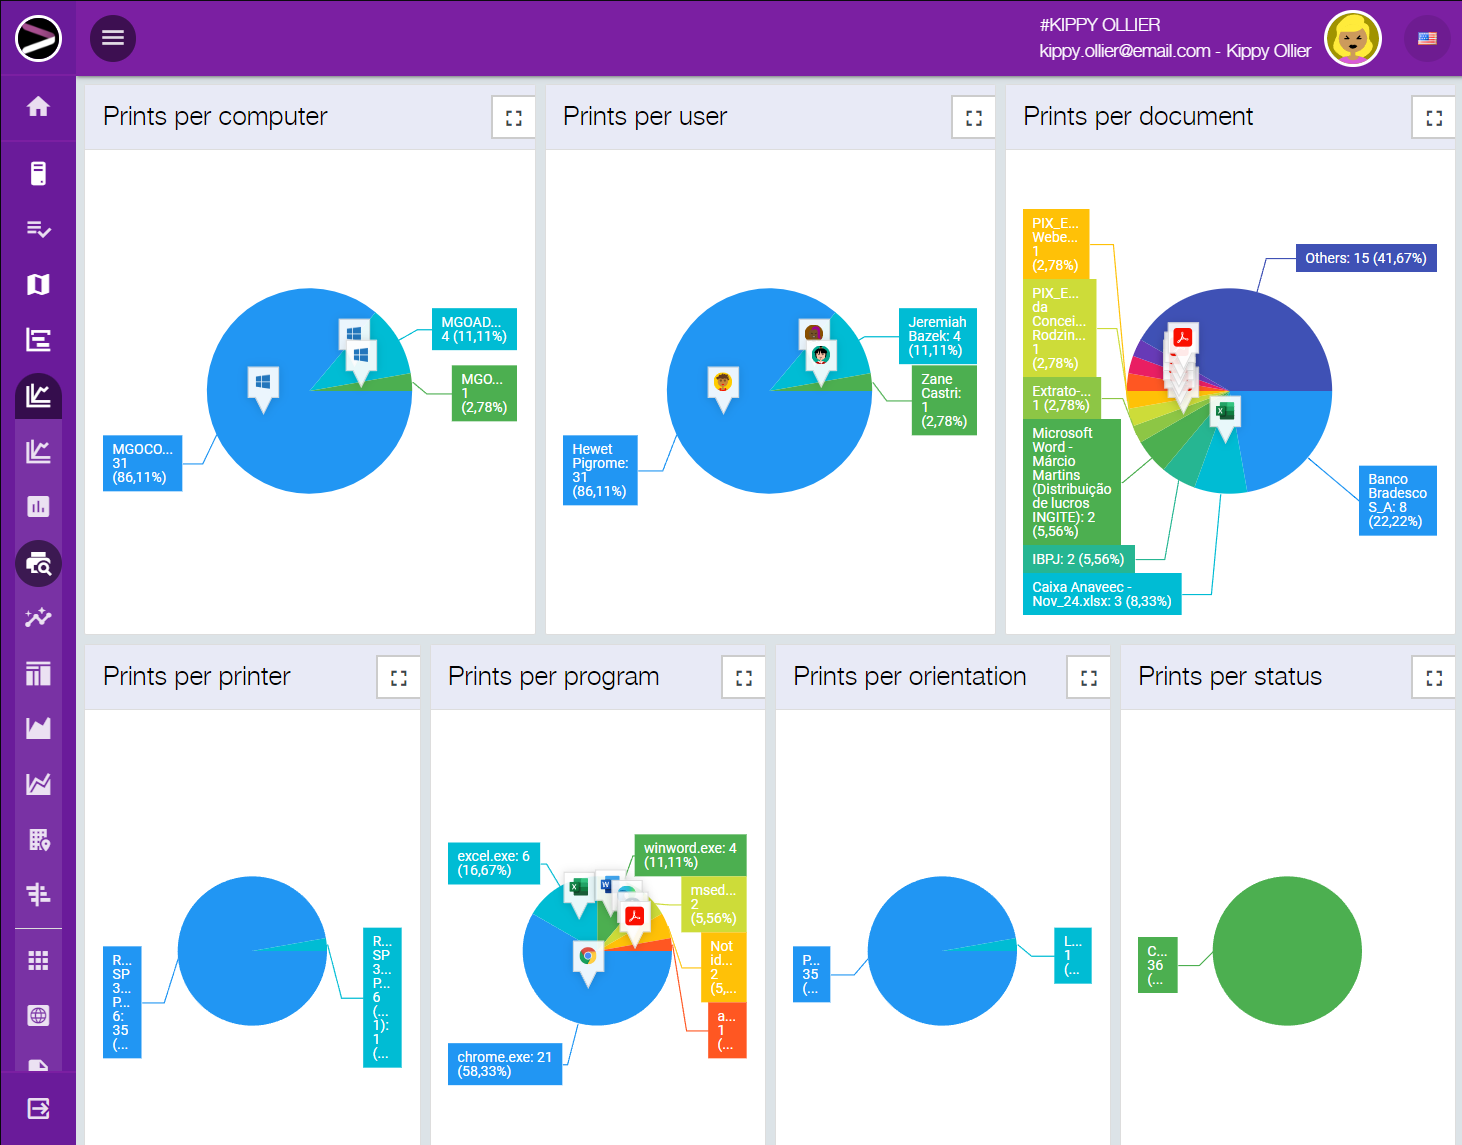Click the logout icon at sidebar bottom

[38, 1108]
